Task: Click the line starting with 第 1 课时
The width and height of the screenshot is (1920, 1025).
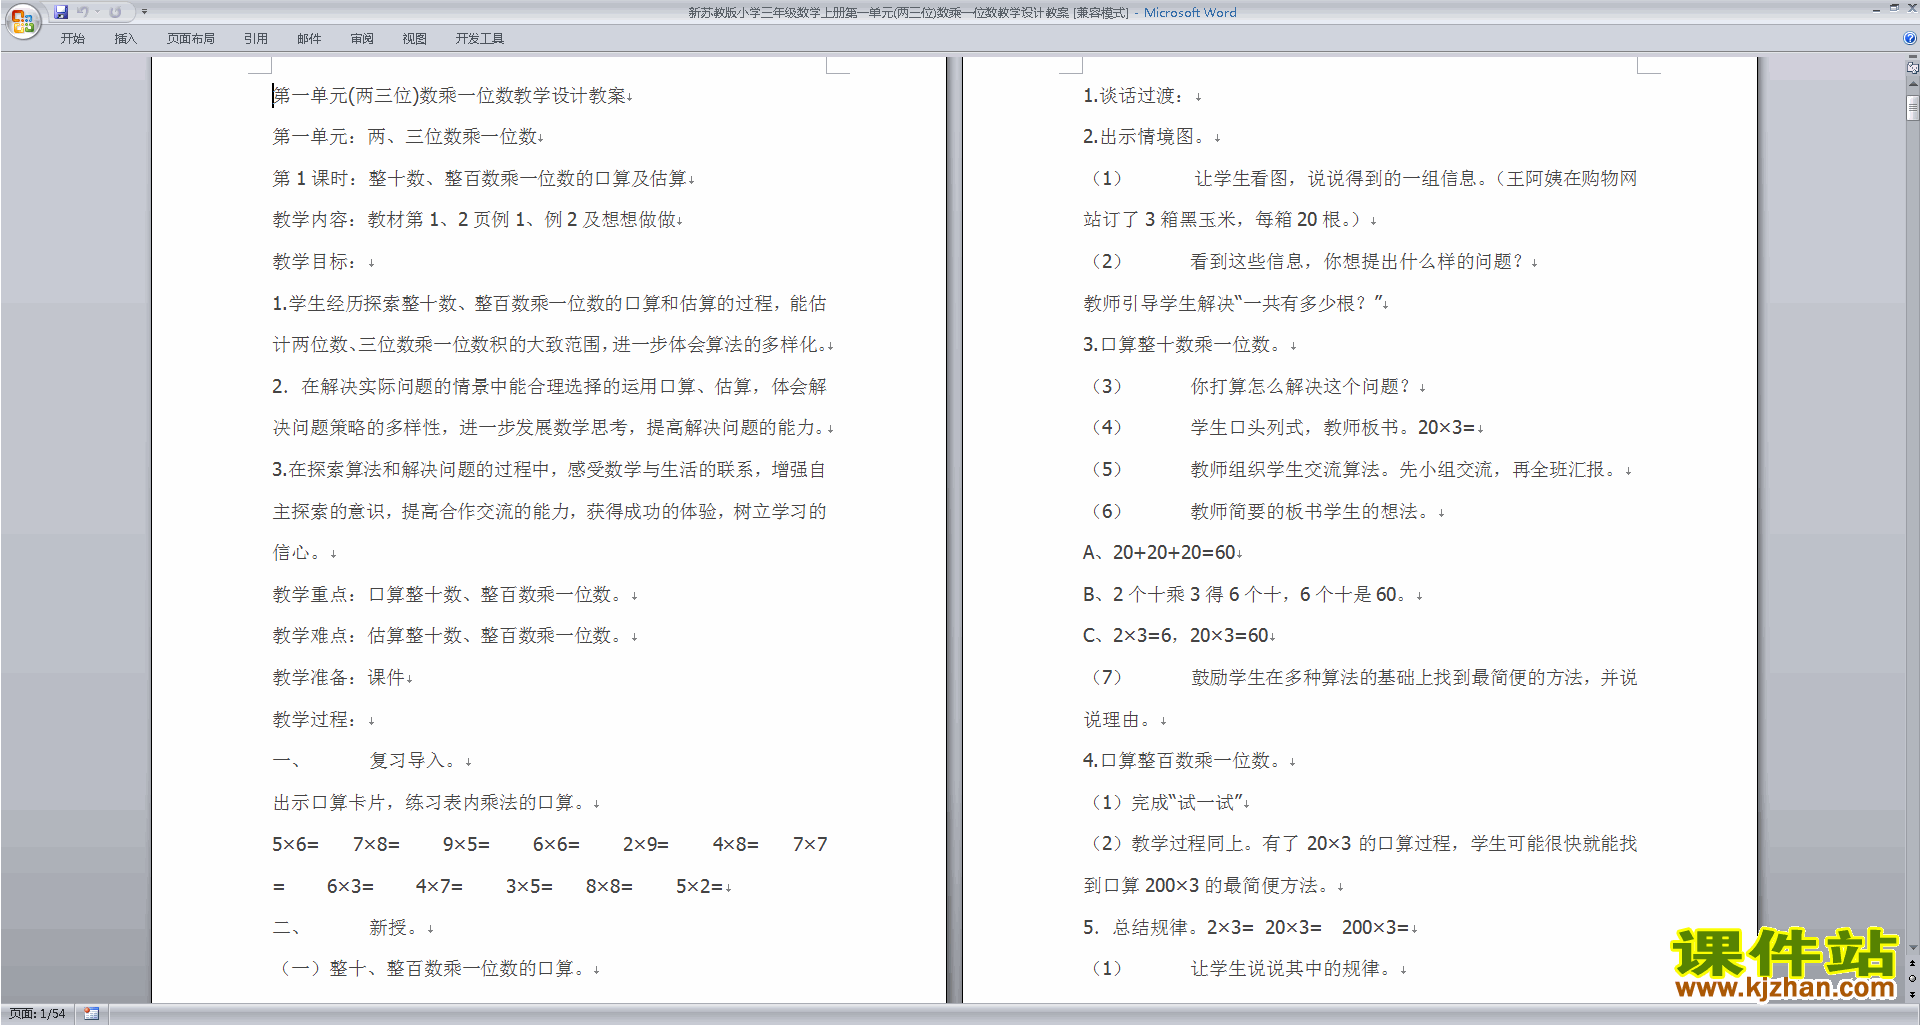Action: [x=481, y=179]
